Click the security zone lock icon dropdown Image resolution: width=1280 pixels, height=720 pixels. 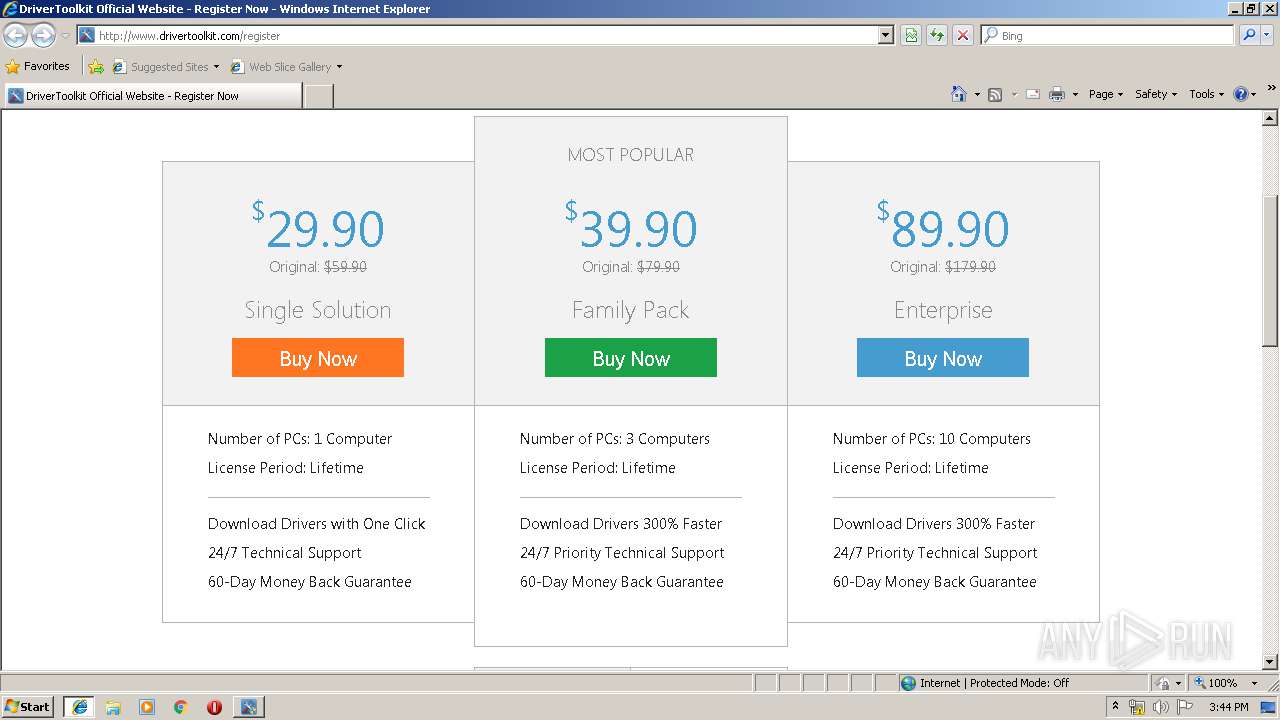click(1167, 683)
